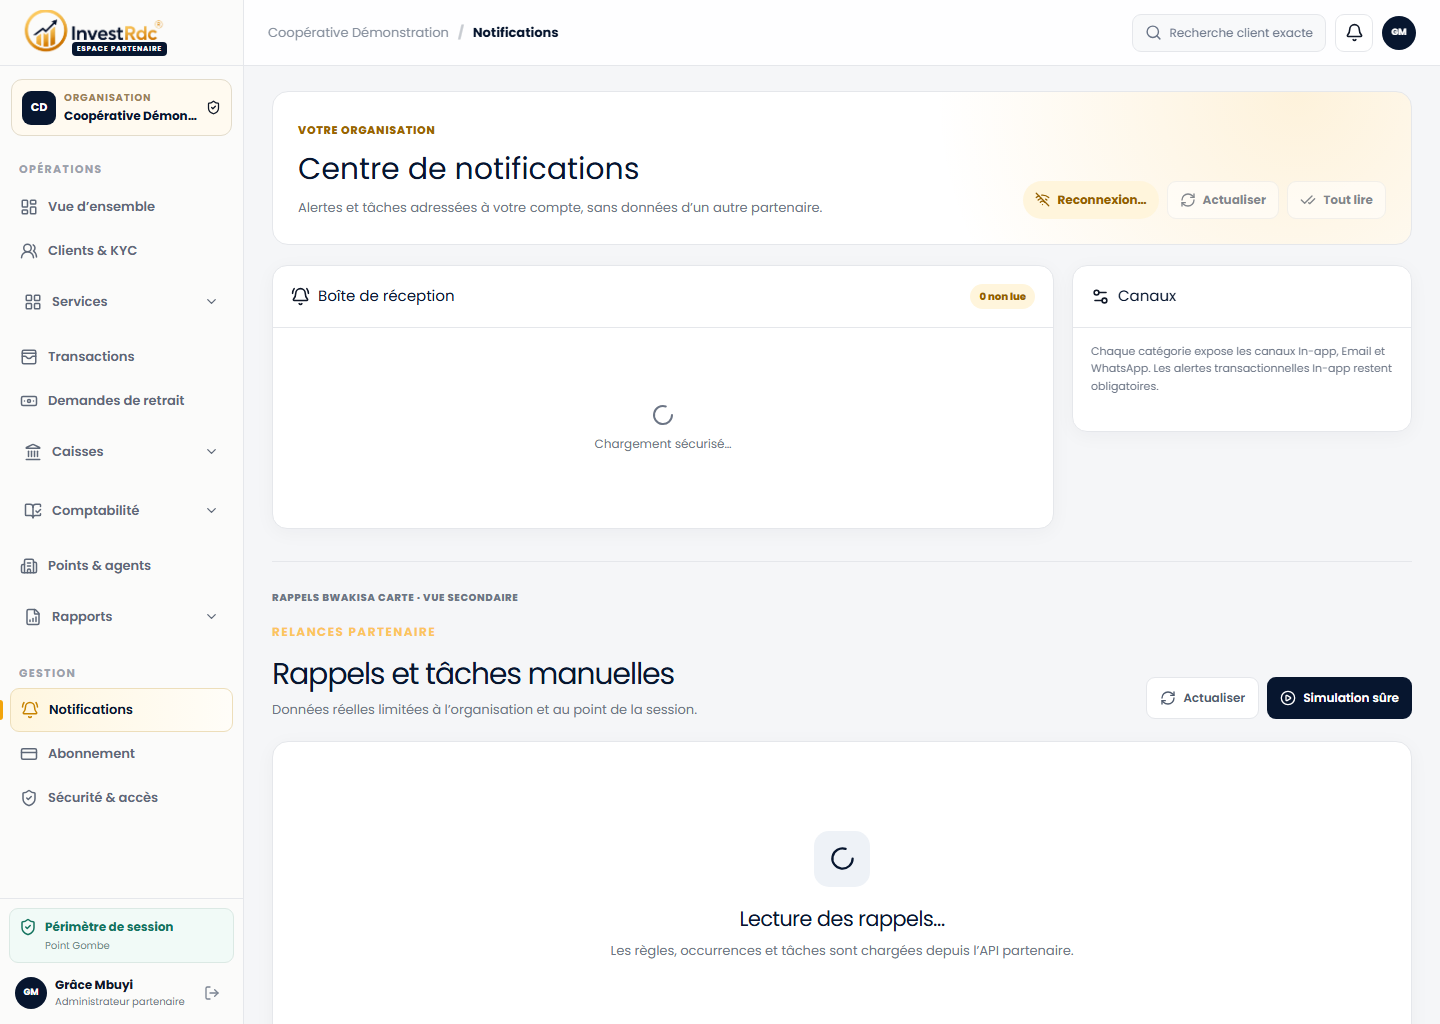
Task: Click the CD organisation badge
Action: [x=39, y=107]
